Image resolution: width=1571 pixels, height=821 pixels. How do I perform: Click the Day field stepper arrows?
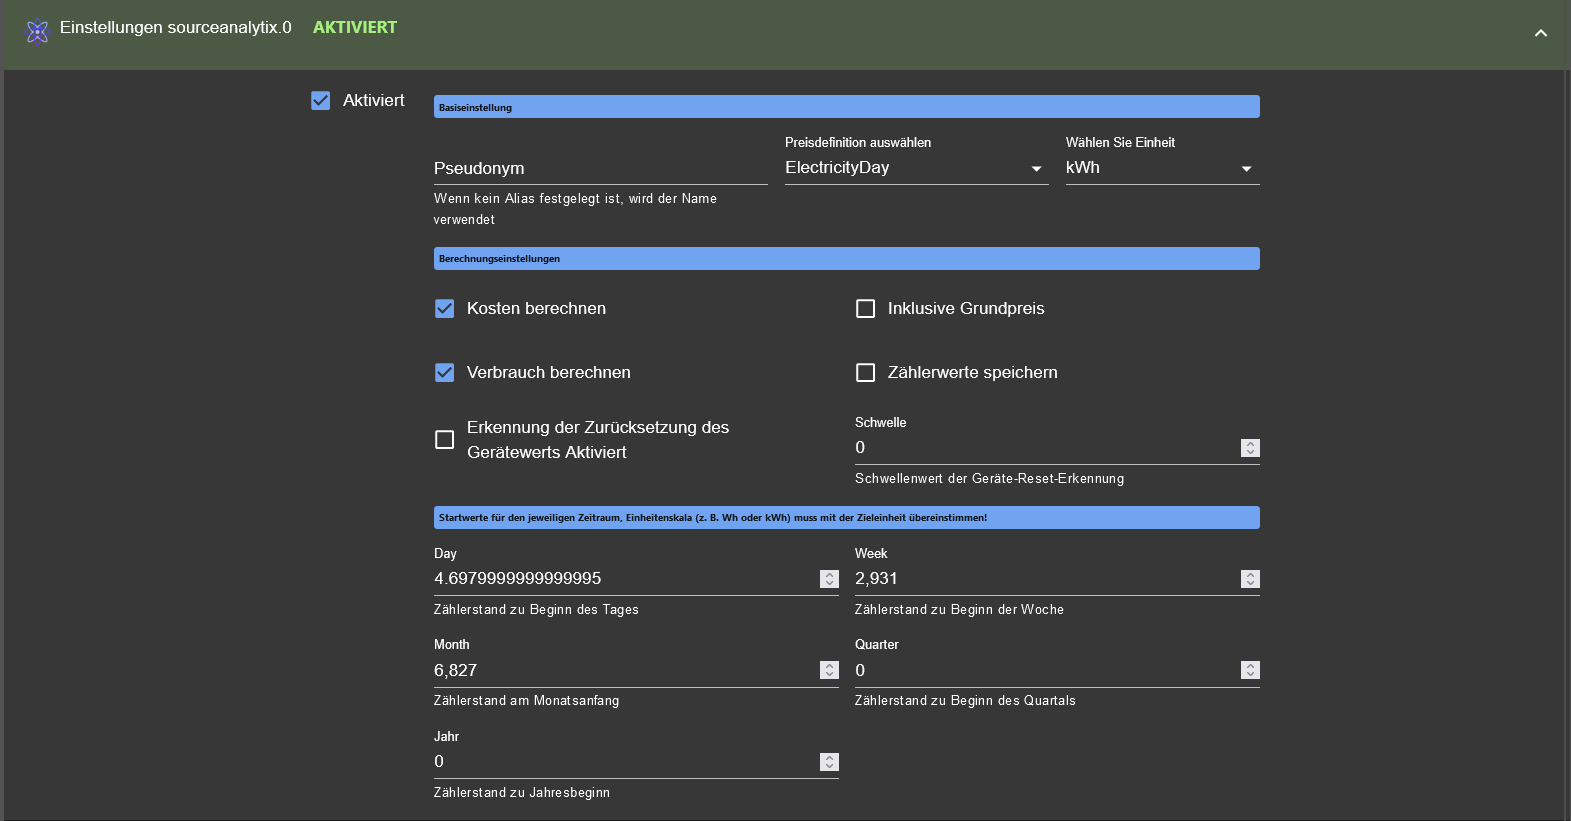click(829, 579)
